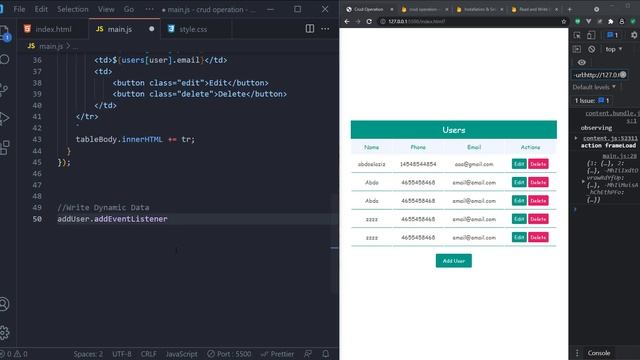This screenshot has width=640, height=360.
Task: Open the more menus ellipsis in VS Code menu bar
Action: pyautogui.click(x=150, y=9)
